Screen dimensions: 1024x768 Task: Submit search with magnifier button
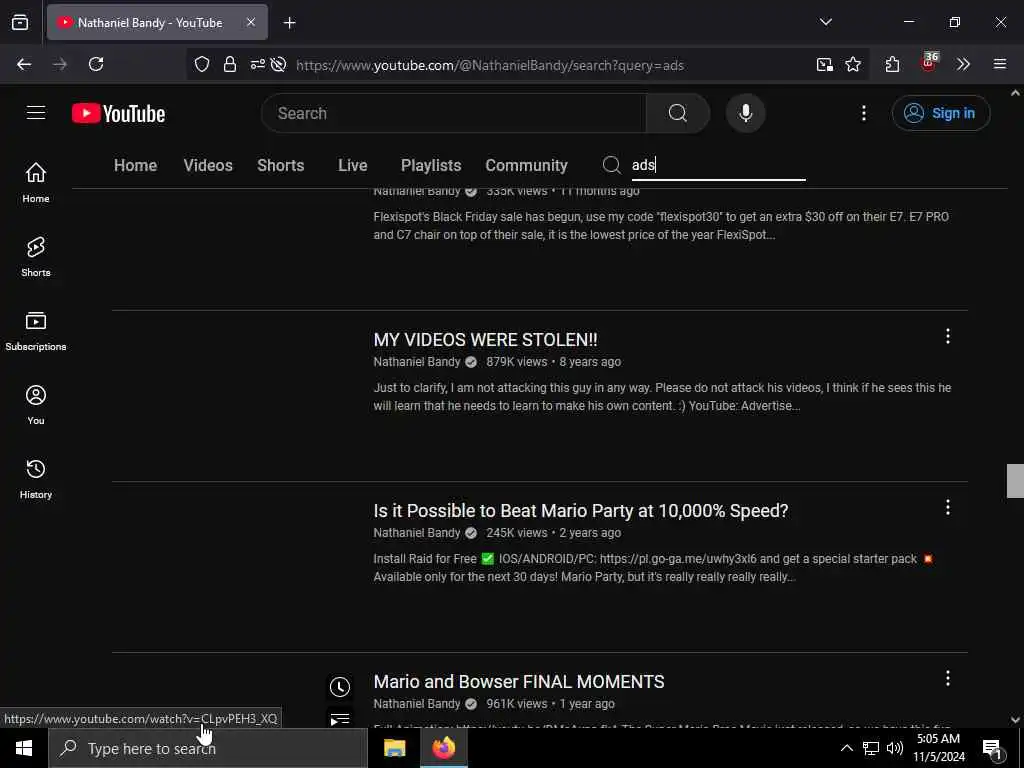coord(678,113)
